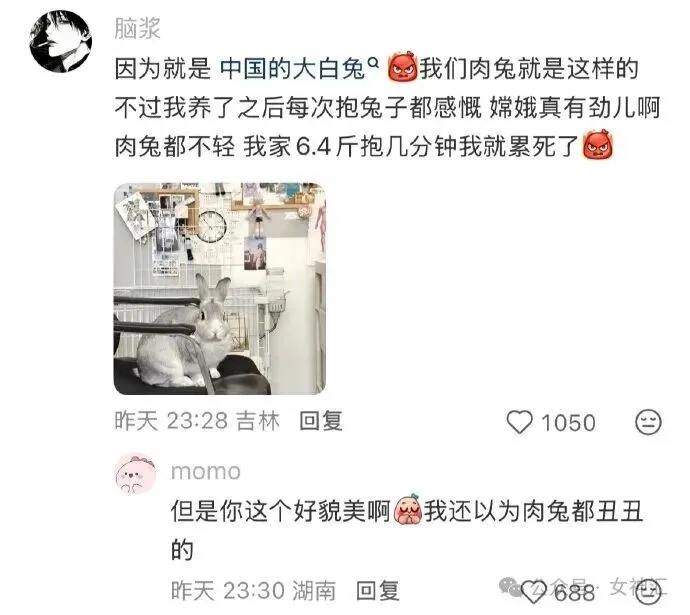
Task: Click the face icon on momo's reply
Action: tap(648, 591)
